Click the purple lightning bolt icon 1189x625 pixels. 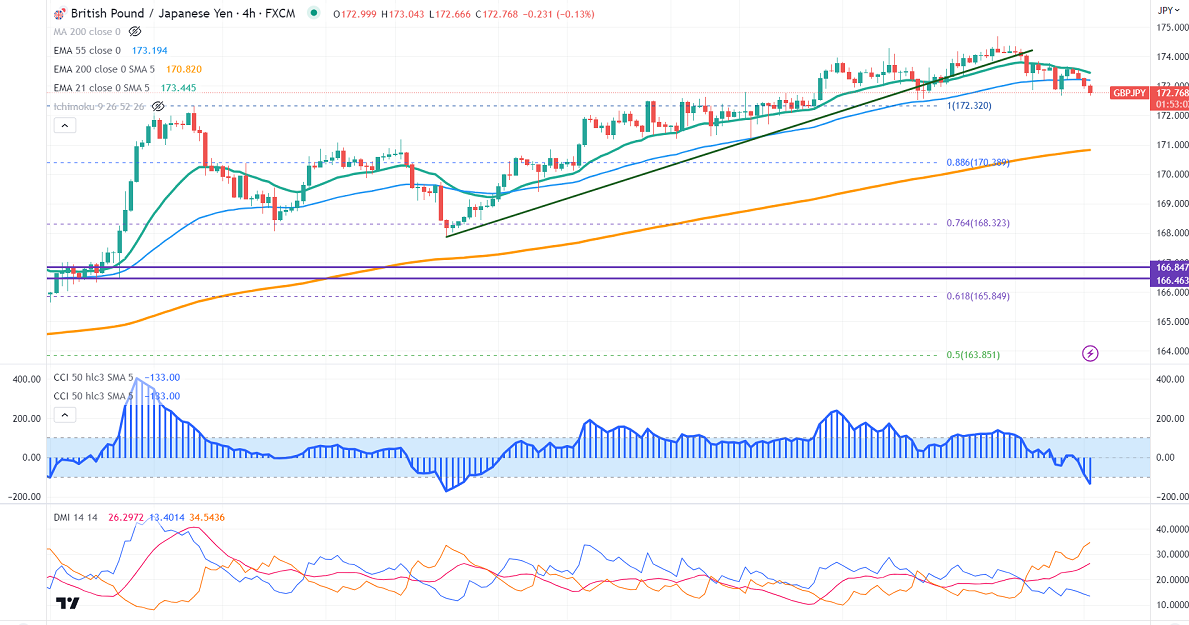click(1091, 353)
